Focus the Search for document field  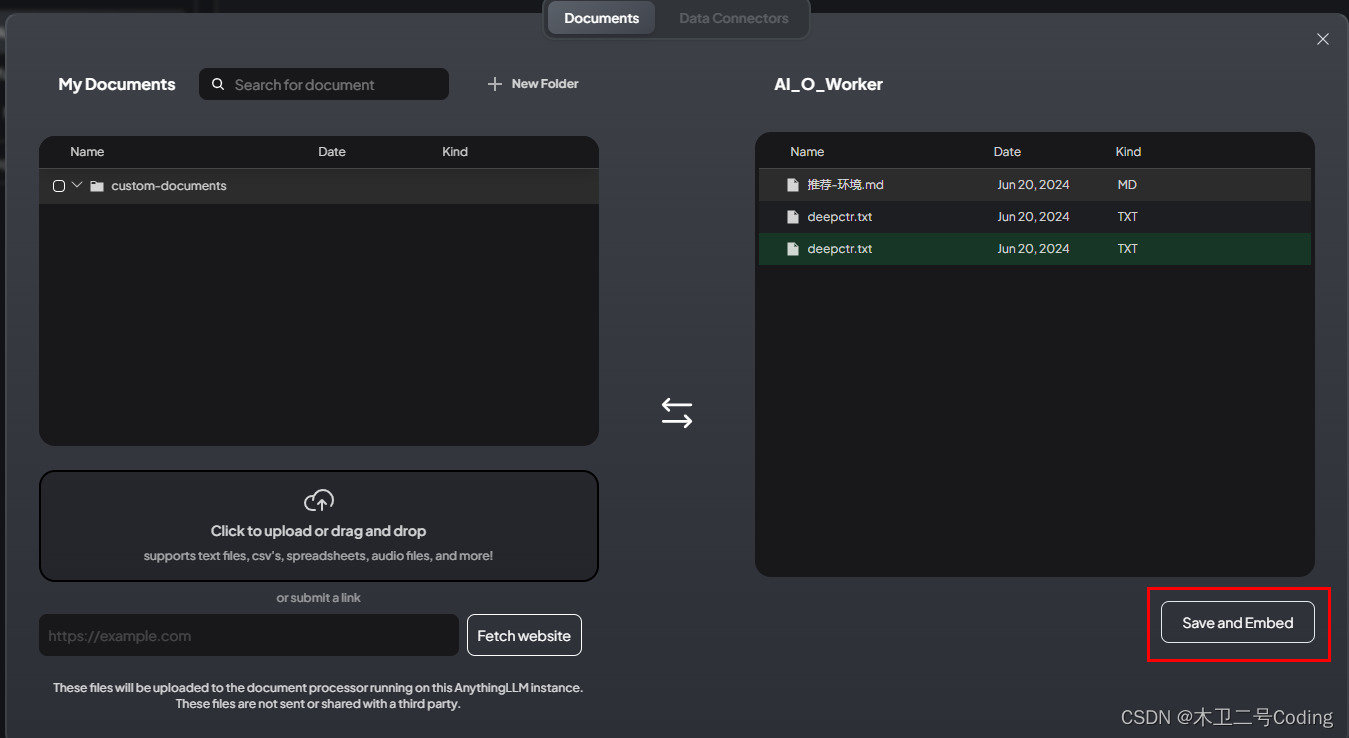coord(324,84)
